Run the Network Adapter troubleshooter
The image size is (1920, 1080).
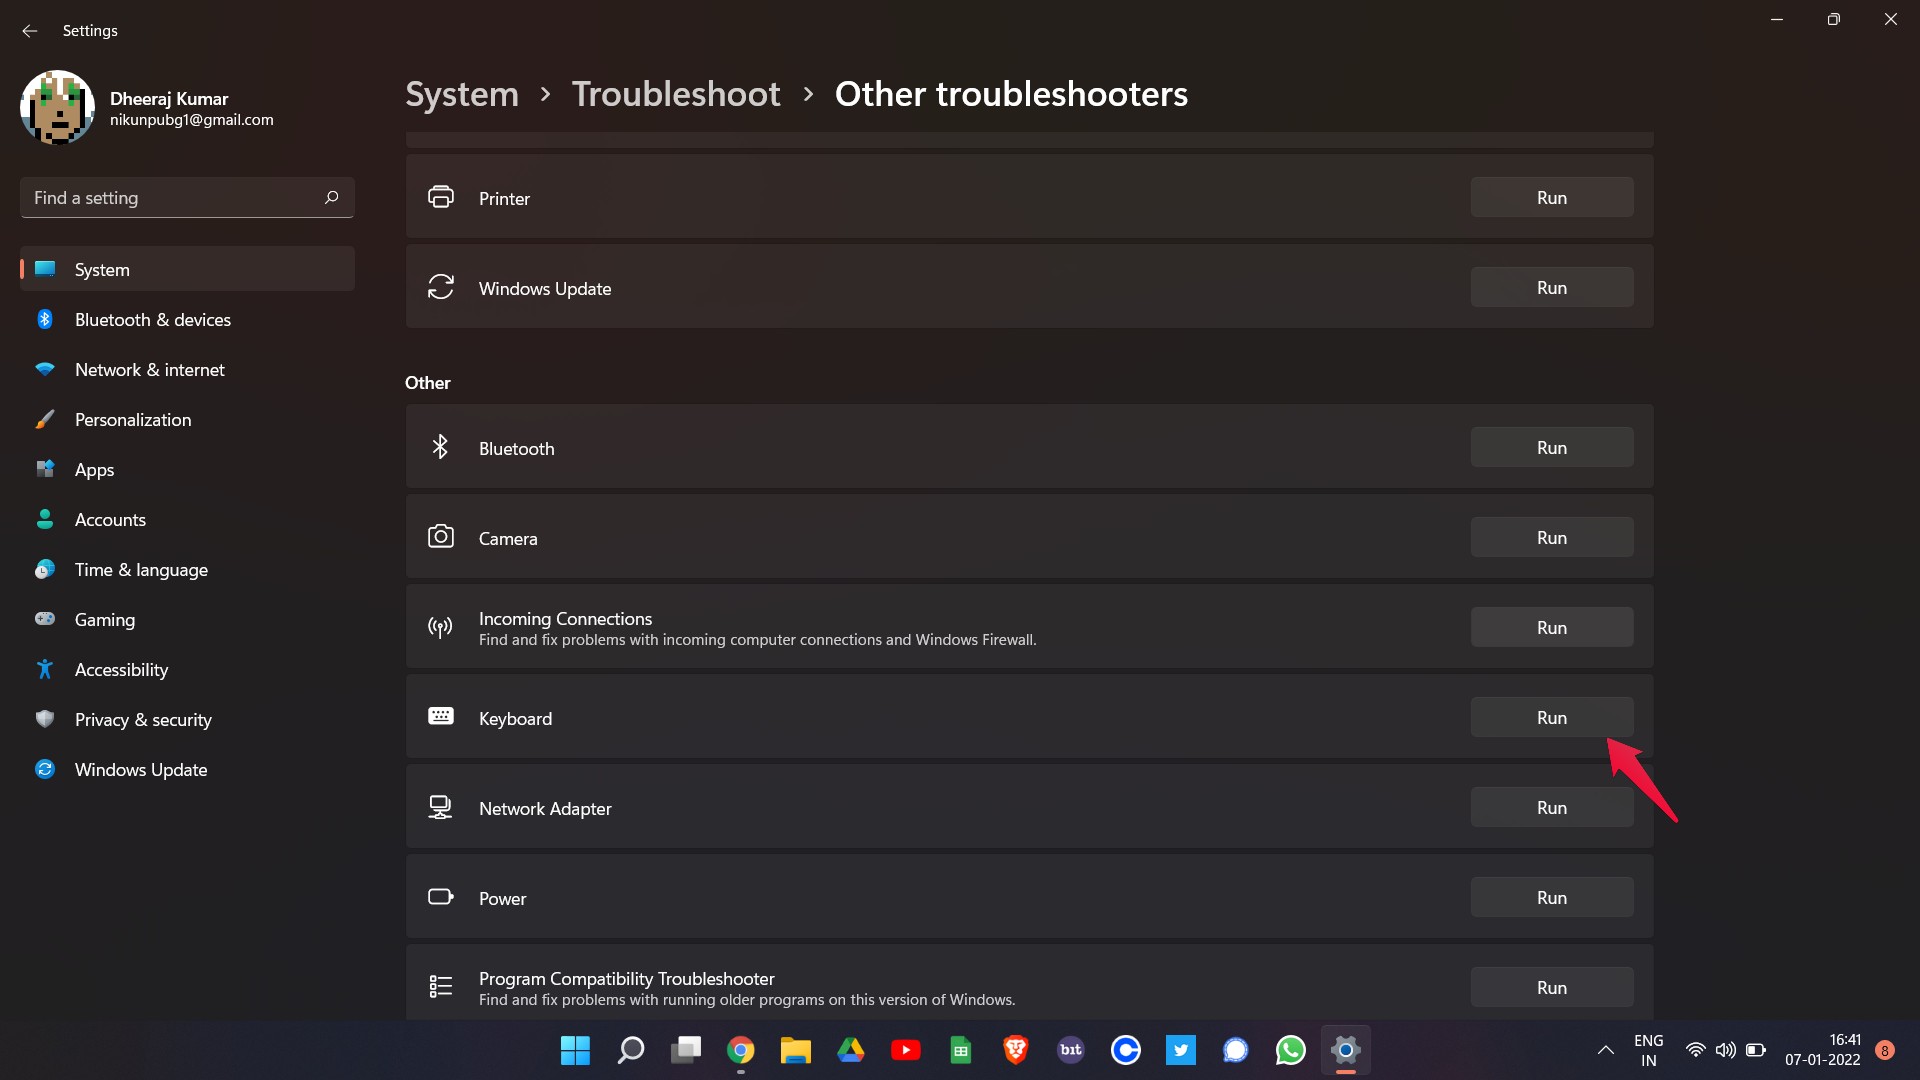point(1551,808)
